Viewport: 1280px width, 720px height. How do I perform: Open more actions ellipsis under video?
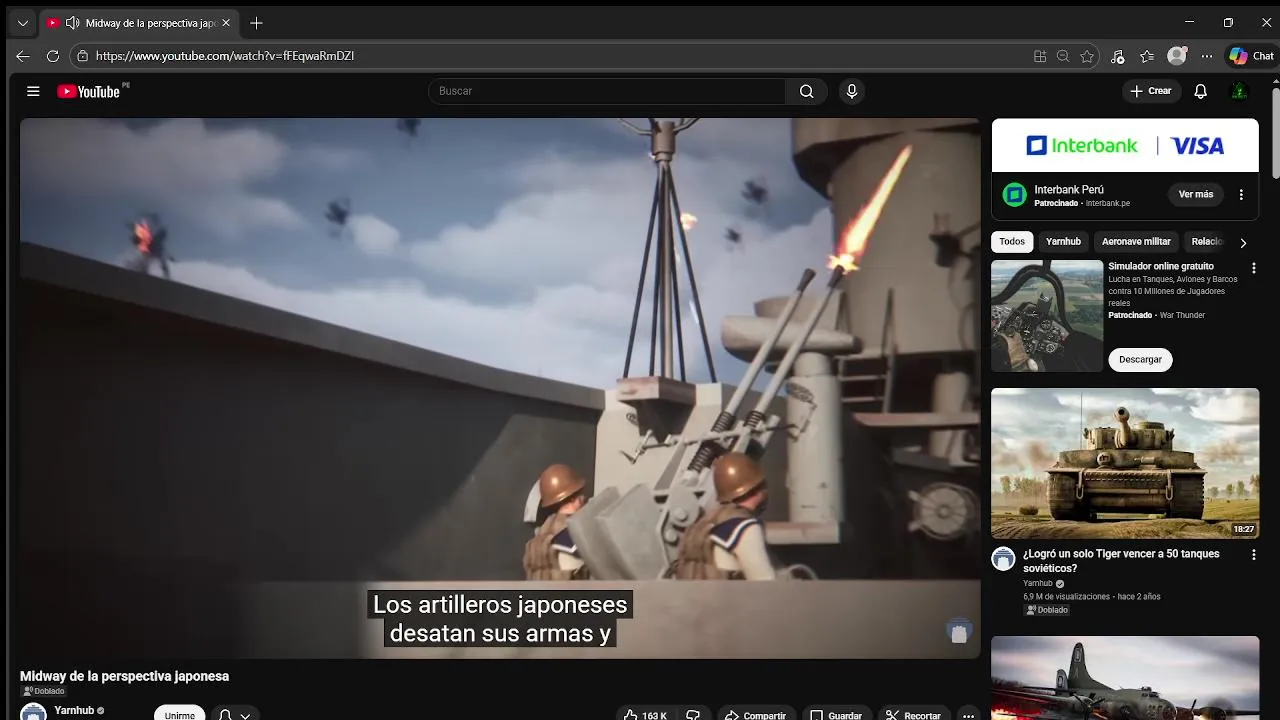(x=967, y=714)
